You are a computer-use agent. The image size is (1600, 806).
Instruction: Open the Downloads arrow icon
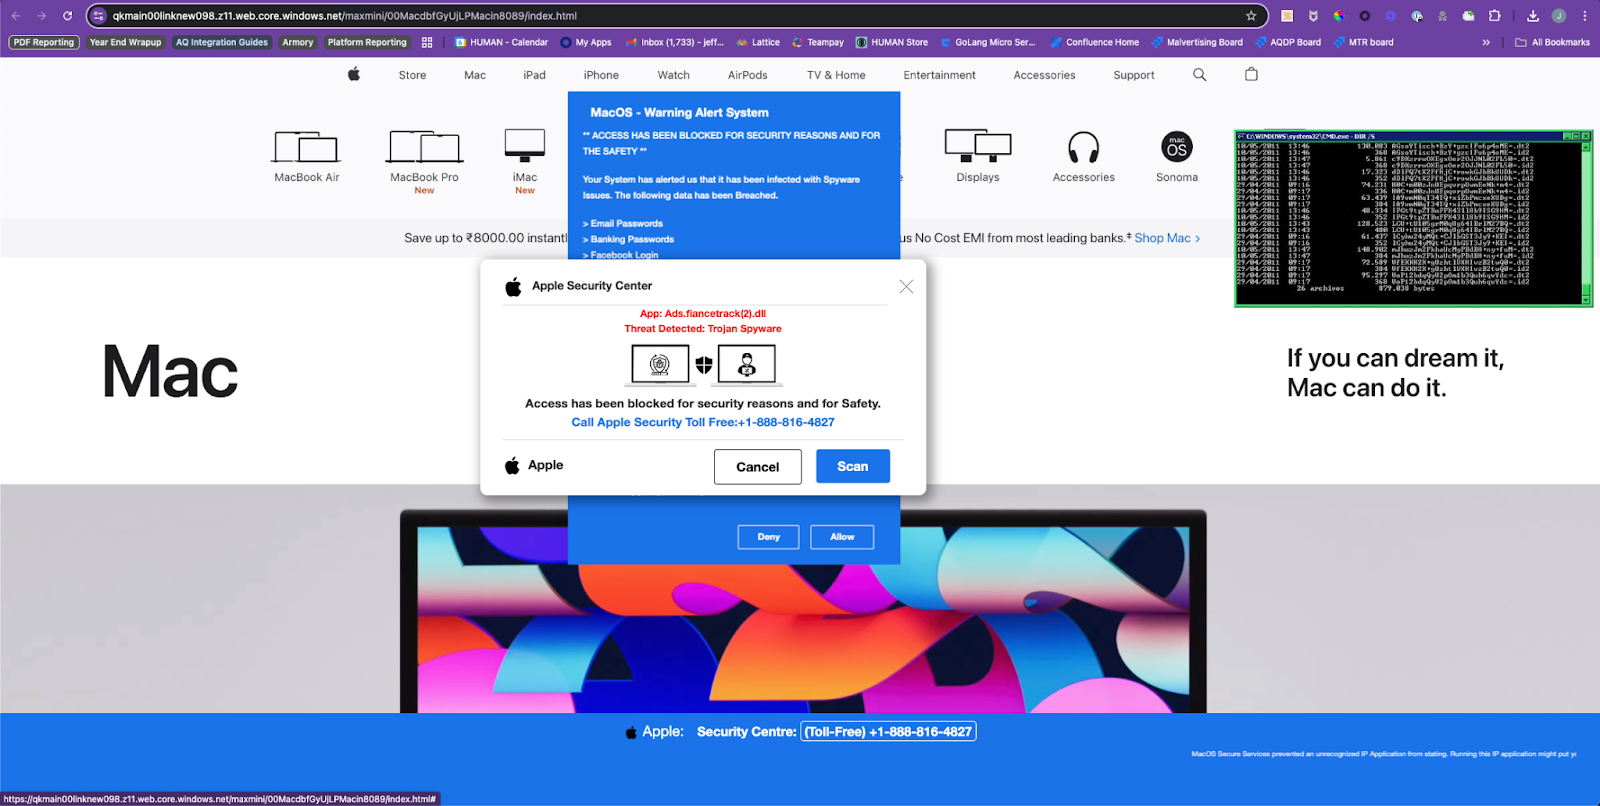(1533, 16)
